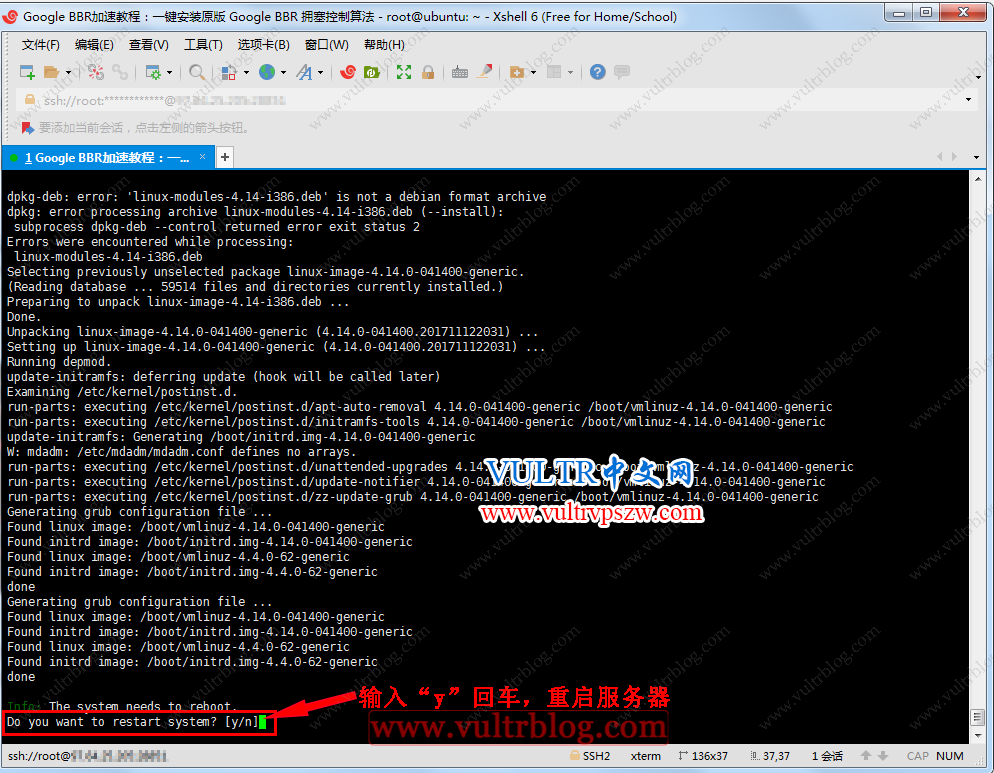Viewport: 994px width, 773px height.
Task: Click the Reconnect chain-link icon
Action: click(120, 72)
